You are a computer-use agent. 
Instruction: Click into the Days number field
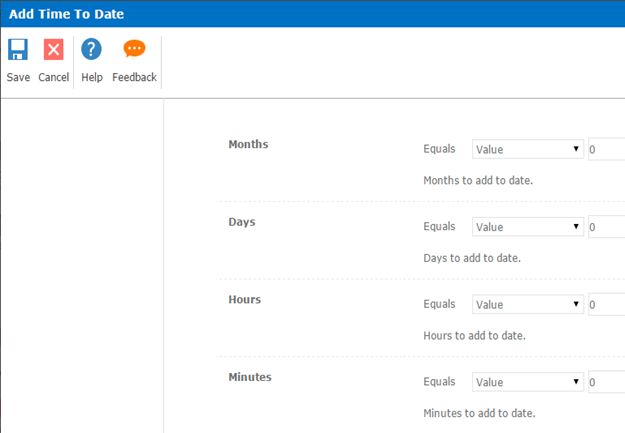point(606,227)
